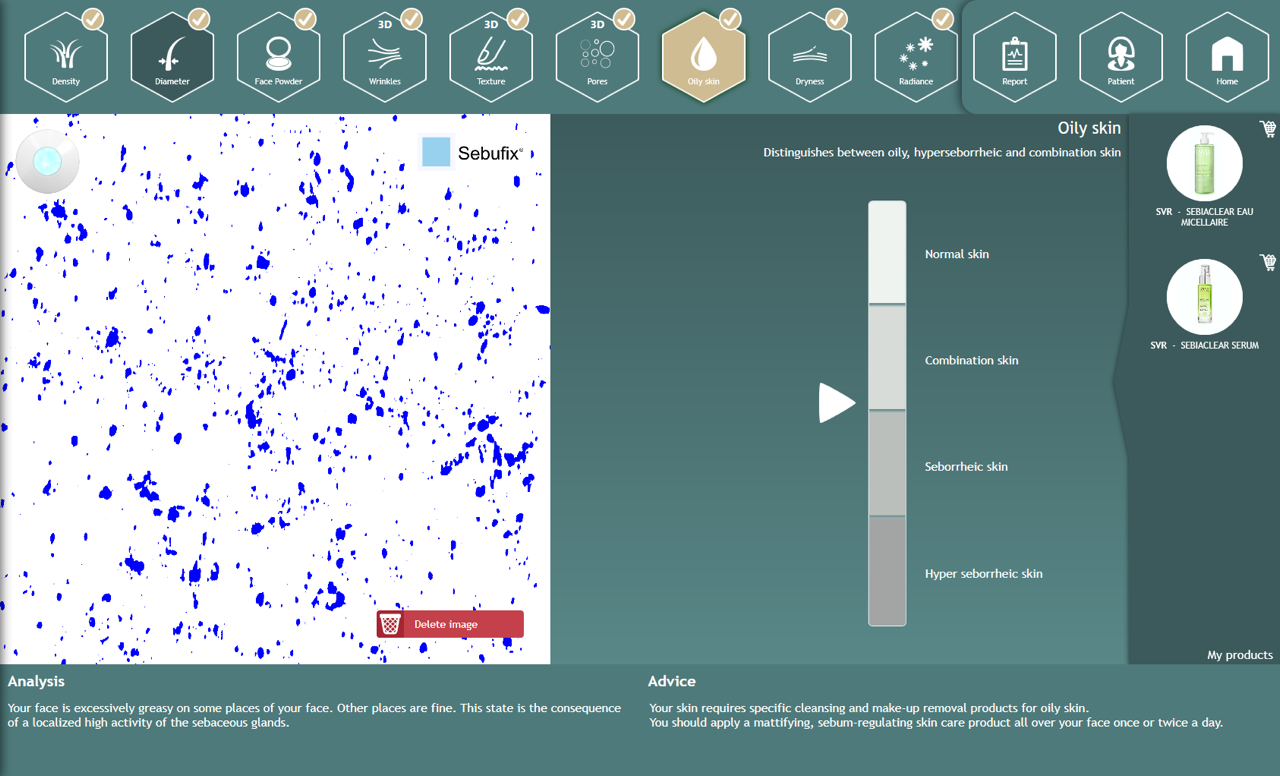Toggle the Pores completed checkmark
1280x776 pixels.
[623, 18]
